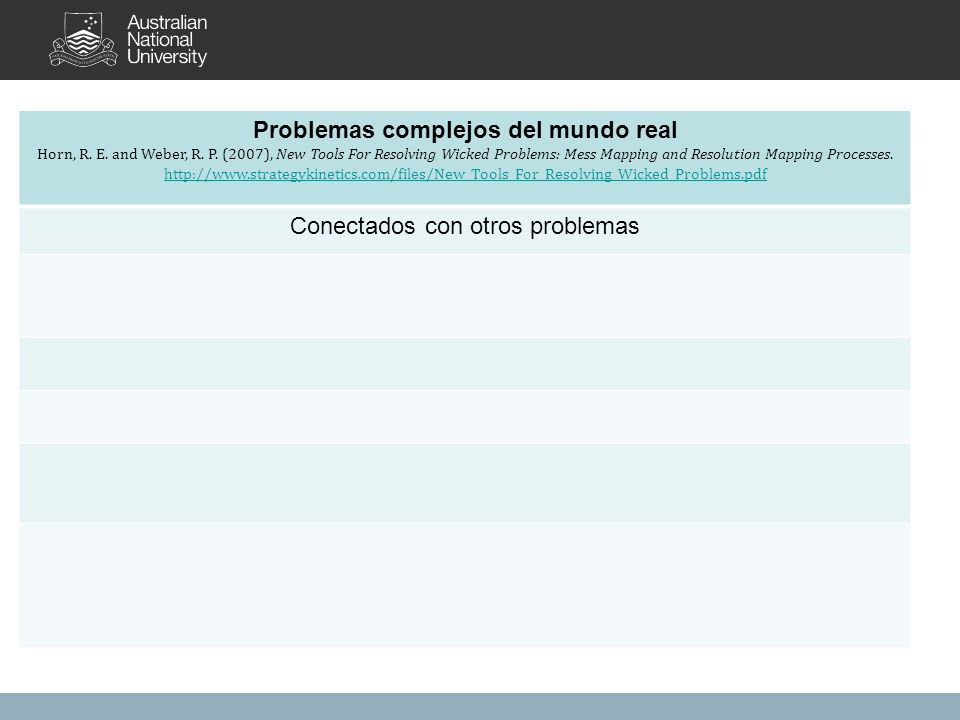Click the row 'Conectados con otros problemas'
The height and width of the screenshot is (720, 960).
point(465,231)
